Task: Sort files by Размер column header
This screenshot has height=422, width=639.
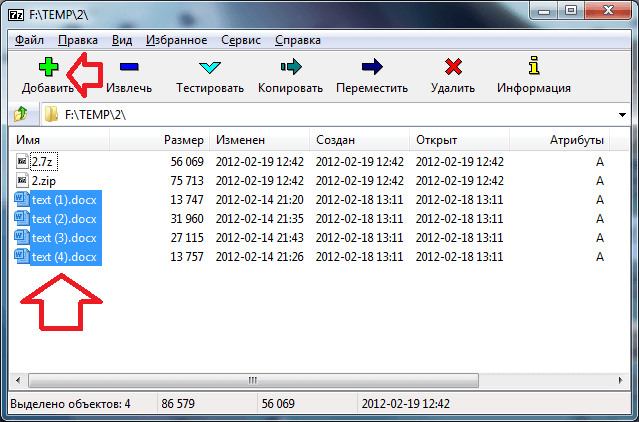Action: [183, 140]
